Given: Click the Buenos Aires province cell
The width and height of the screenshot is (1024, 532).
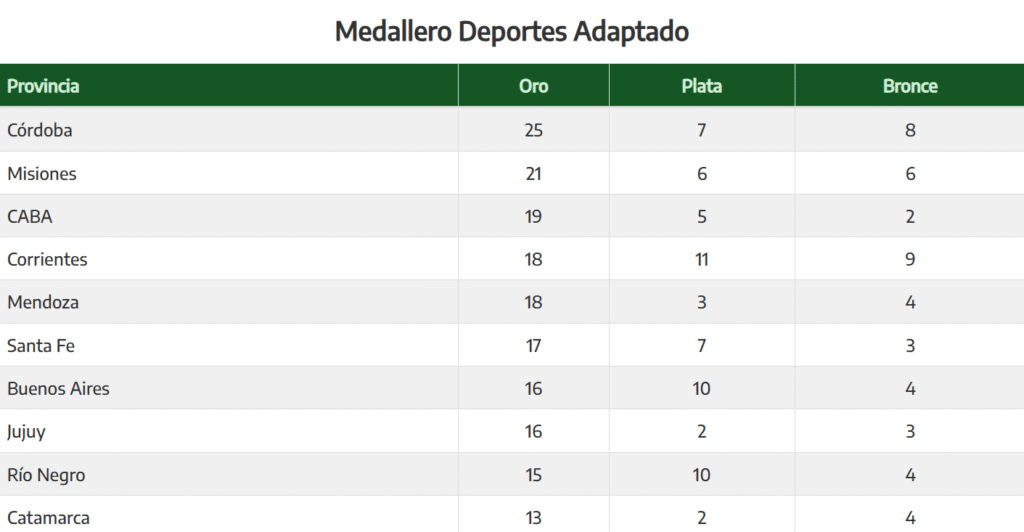Looking at the screenshot, I should (58, 389).
